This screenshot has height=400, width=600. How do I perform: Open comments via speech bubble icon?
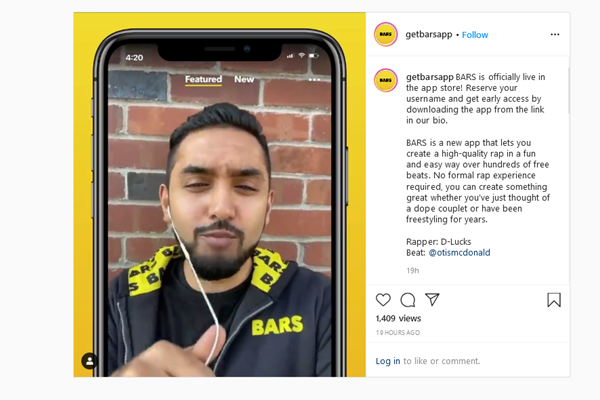pyautogui.click(x=408, y=300)
